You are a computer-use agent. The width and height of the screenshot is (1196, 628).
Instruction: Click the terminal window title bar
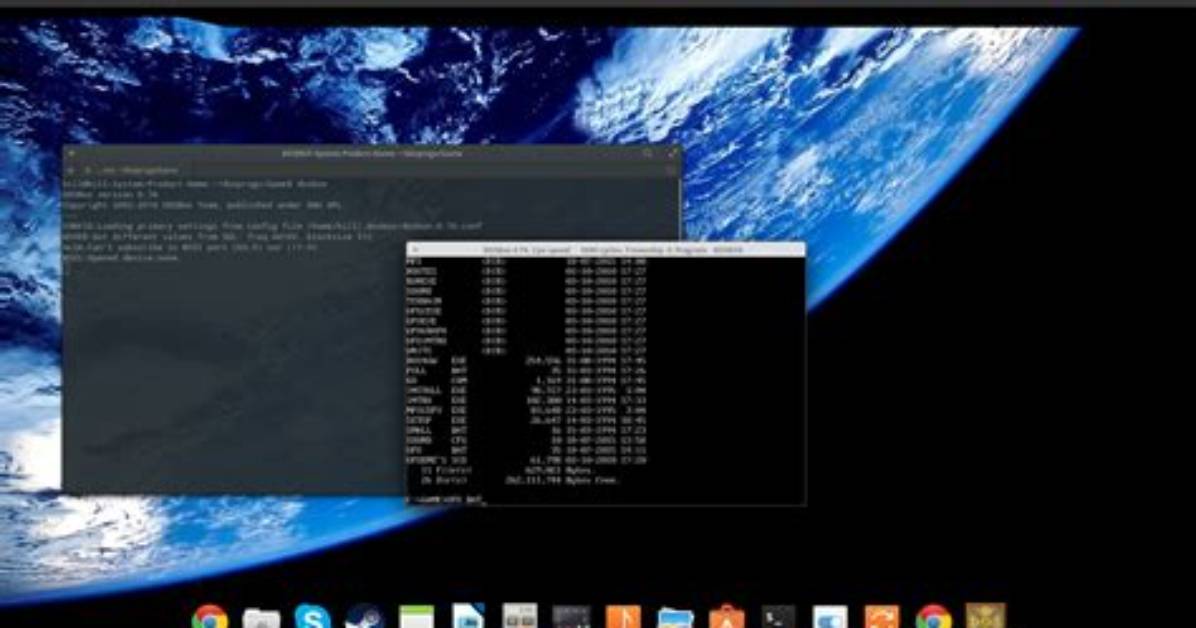(x=371, y=153)
